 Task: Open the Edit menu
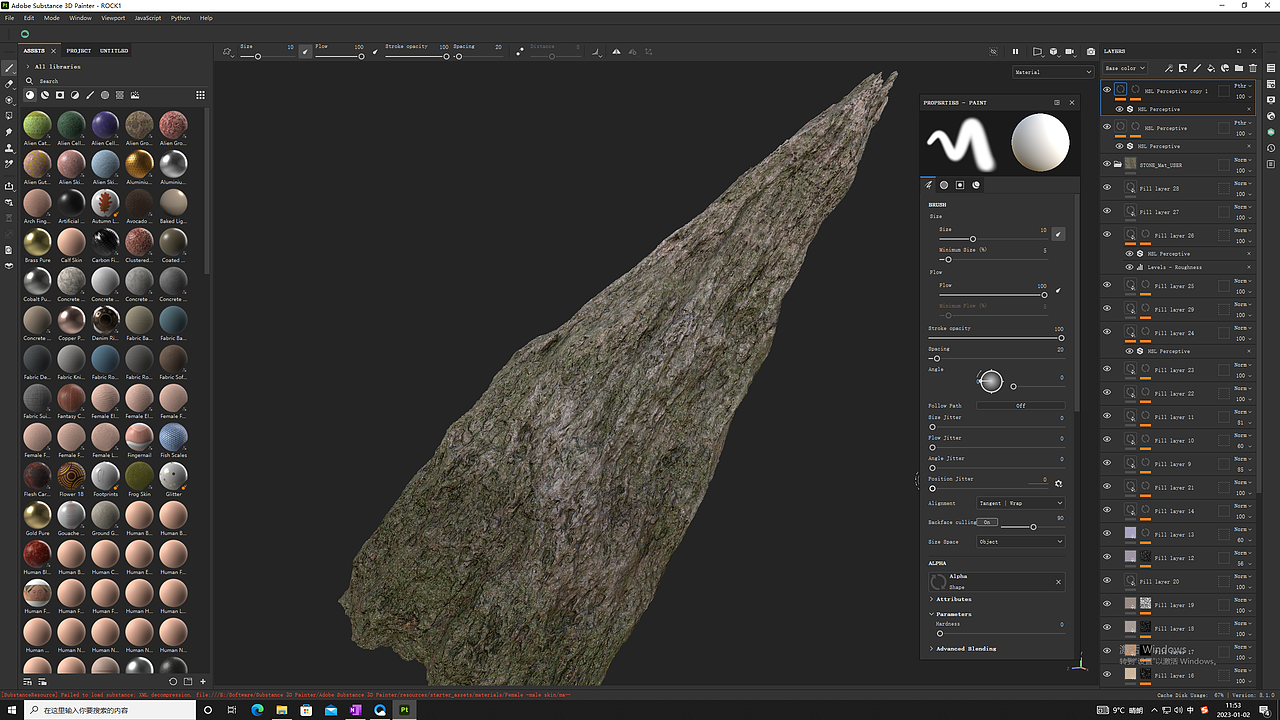(x=29, y=18)
